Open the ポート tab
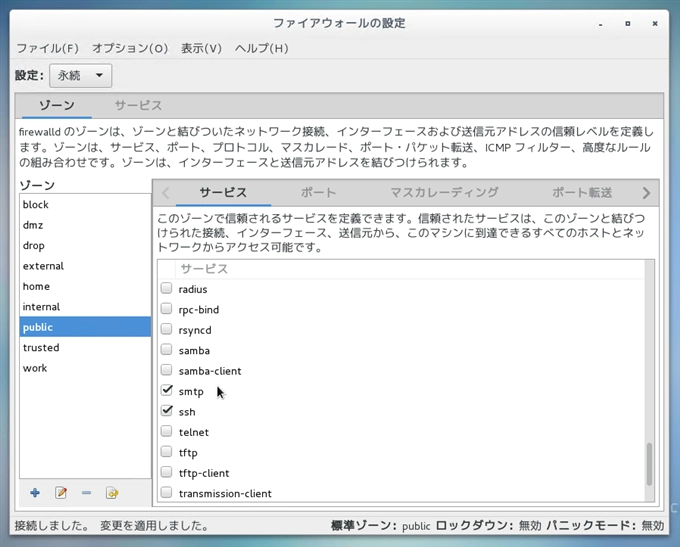This screenshot has width=680, height=547. click(x=319, y=193)
